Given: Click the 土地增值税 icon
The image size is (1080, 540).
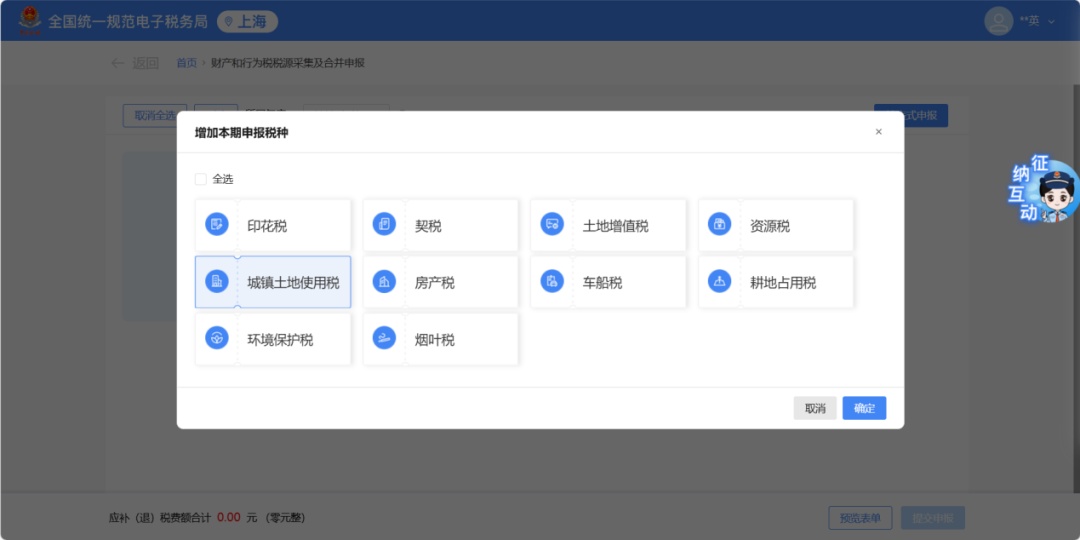Looking at the screenshot, I should point(552,225).
